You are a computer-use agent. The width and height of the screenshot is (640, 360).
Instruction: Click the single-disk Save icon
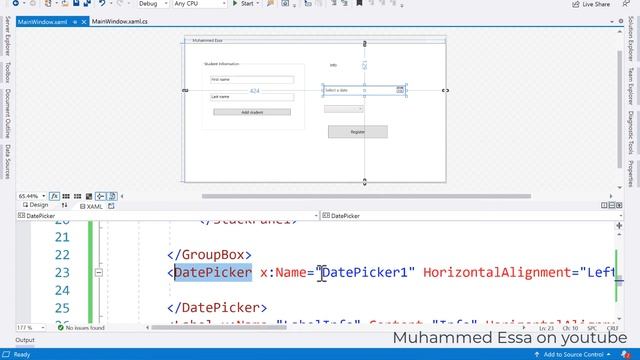pyautogui.click(x=76, y=3)
